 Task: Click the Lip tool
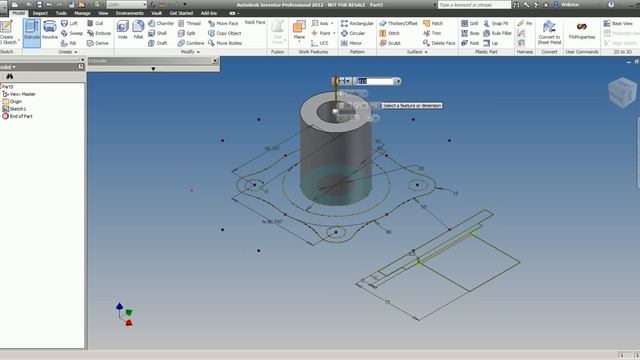tap(491, 43)
